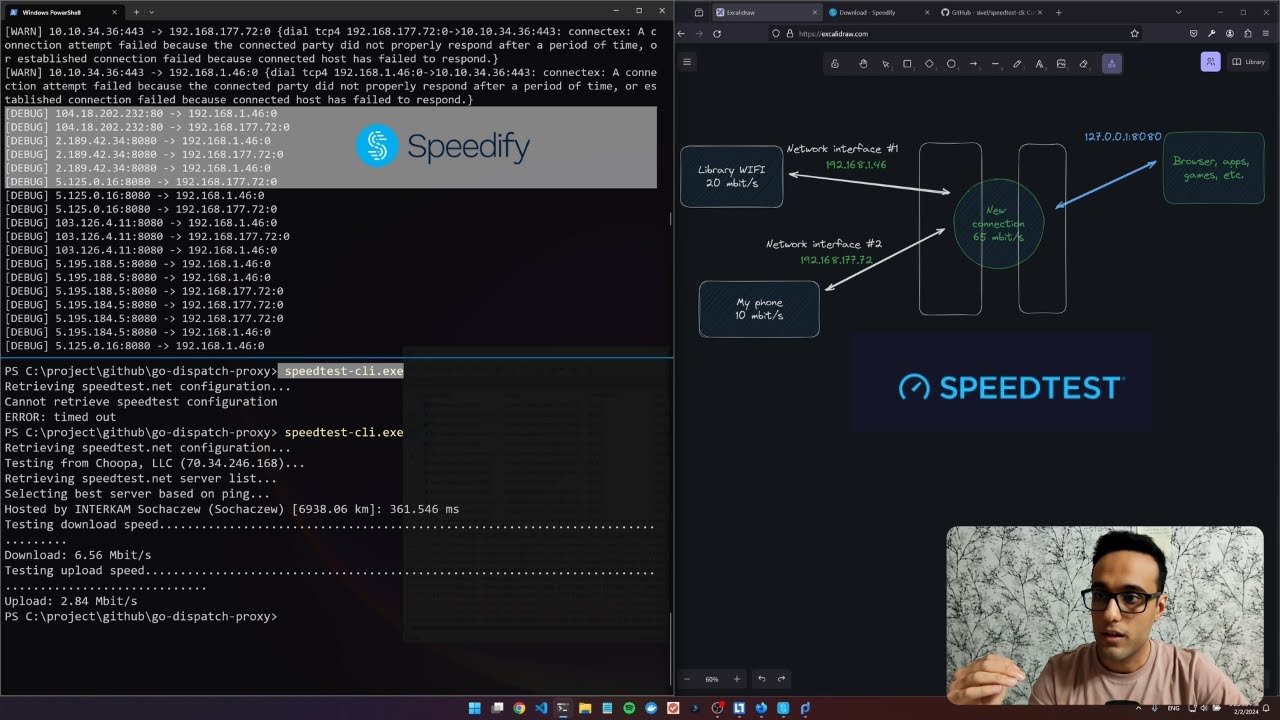Open Firefox View icon in tab bar
This screenshot has width=1280, height=720.
pyautogui.click(x=699, y=12)
